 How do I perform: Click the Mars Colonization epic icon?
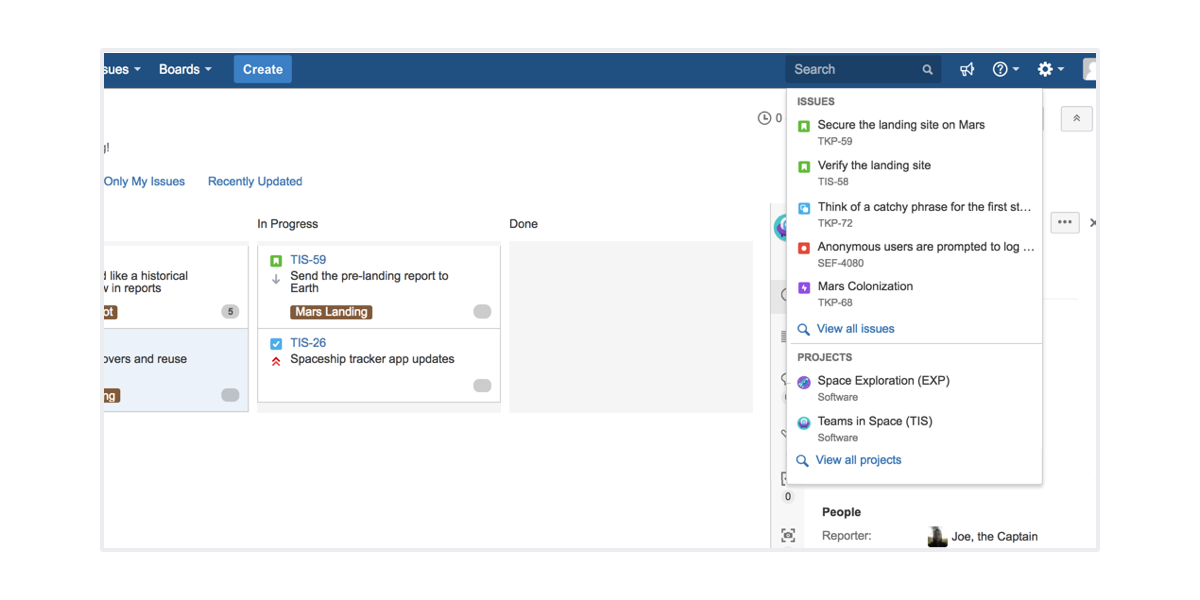coord(804,288)
